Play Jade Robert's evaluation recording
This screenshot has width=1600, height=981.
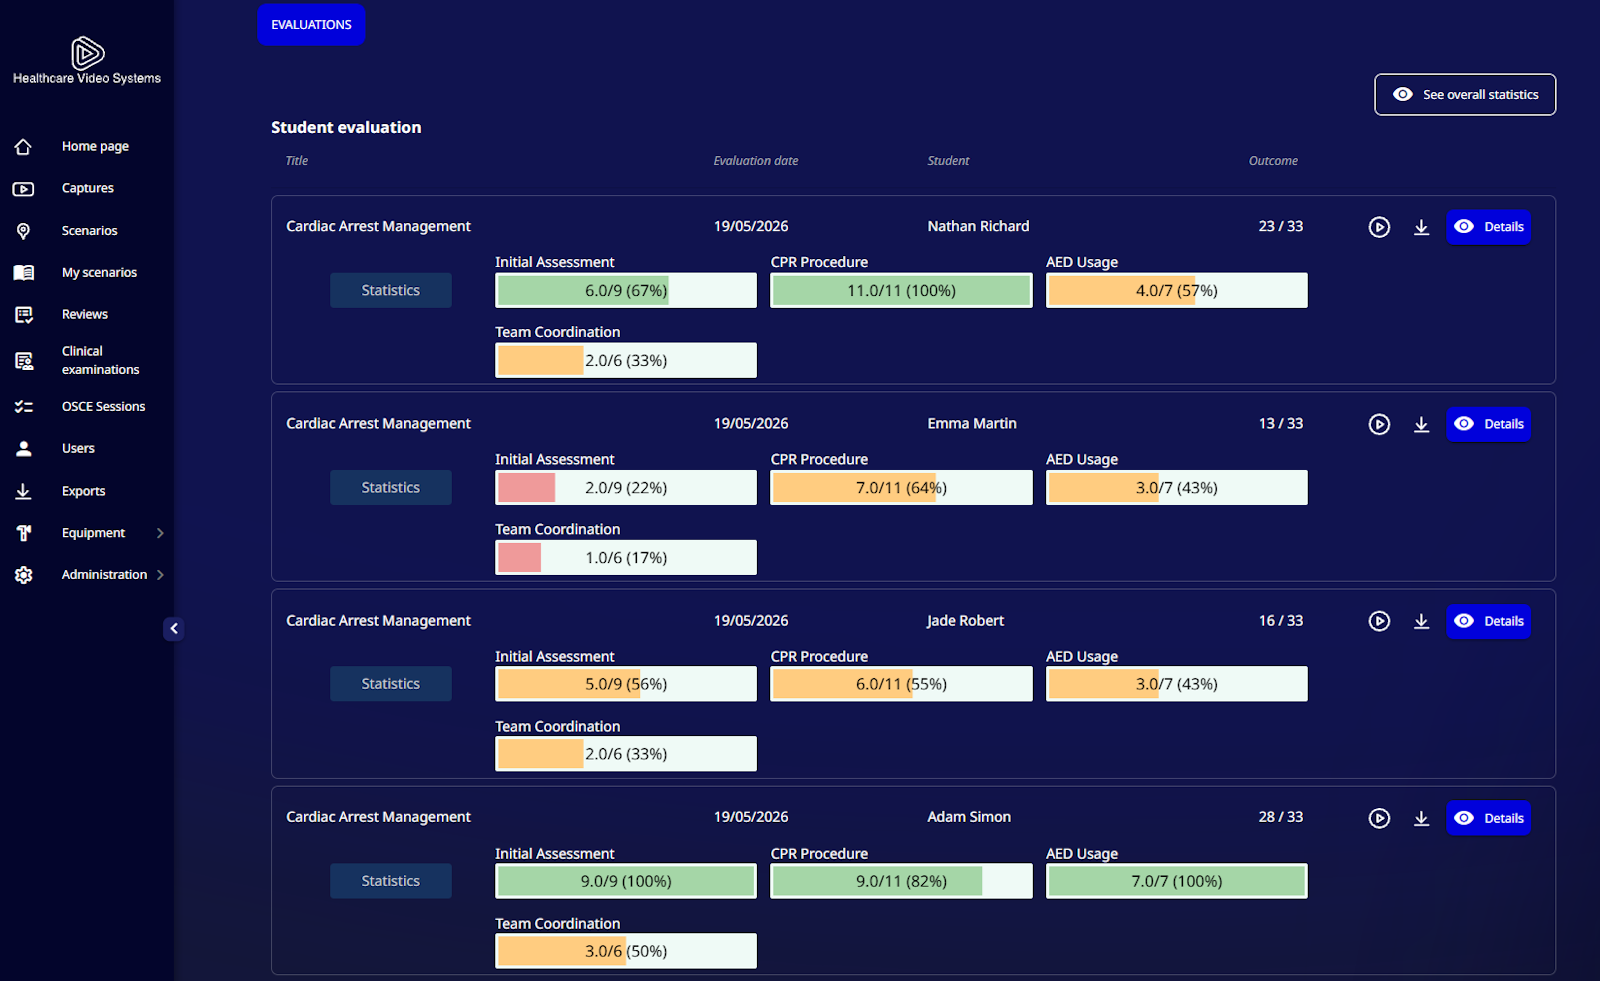click(1379, 621)
